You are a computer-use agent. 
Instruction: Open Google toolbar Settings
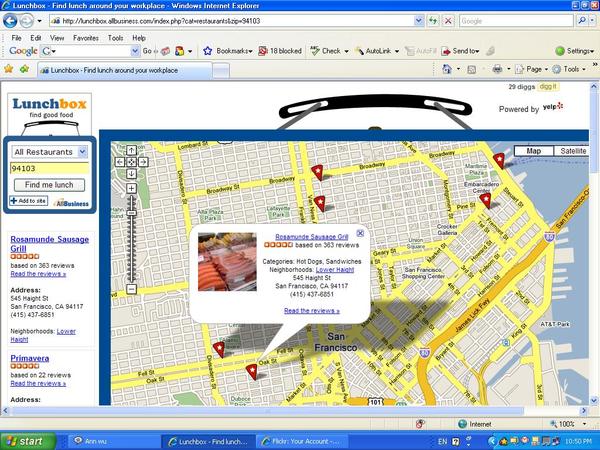pos(575,51)
